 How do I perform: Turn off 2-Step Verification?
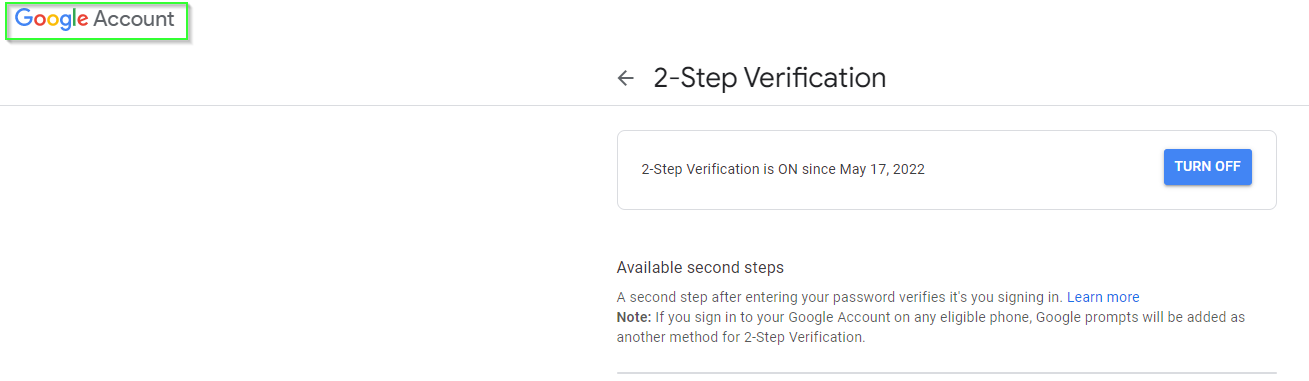point(1207,167)
